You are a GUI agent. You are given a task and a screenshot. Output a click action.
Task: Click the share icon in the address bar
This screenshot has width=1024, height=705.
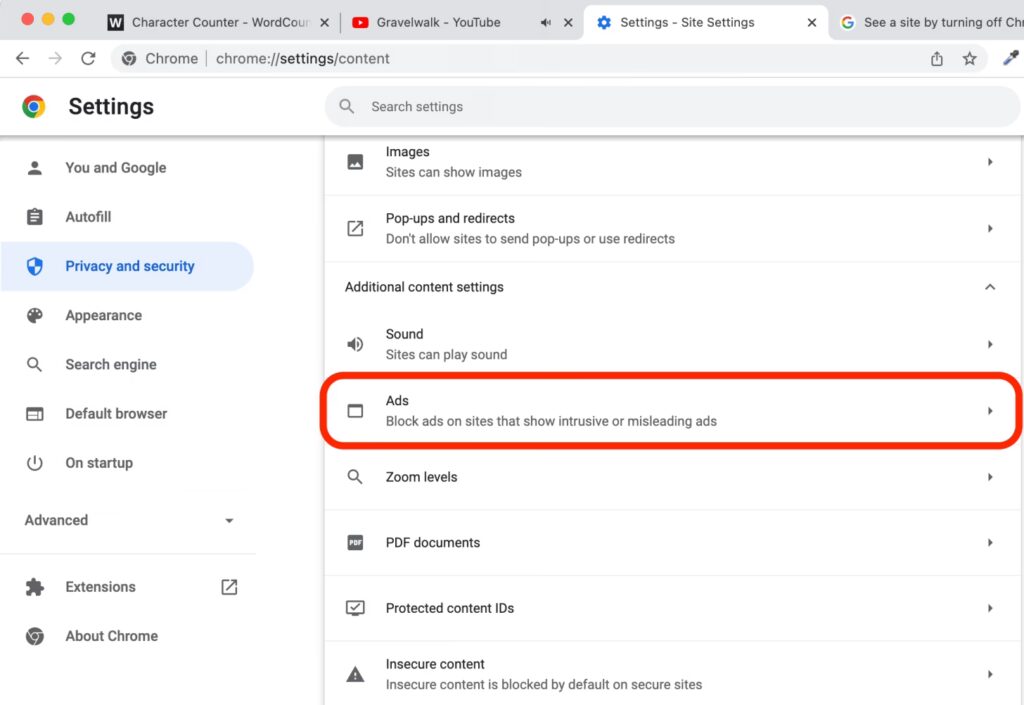point(937,59)
